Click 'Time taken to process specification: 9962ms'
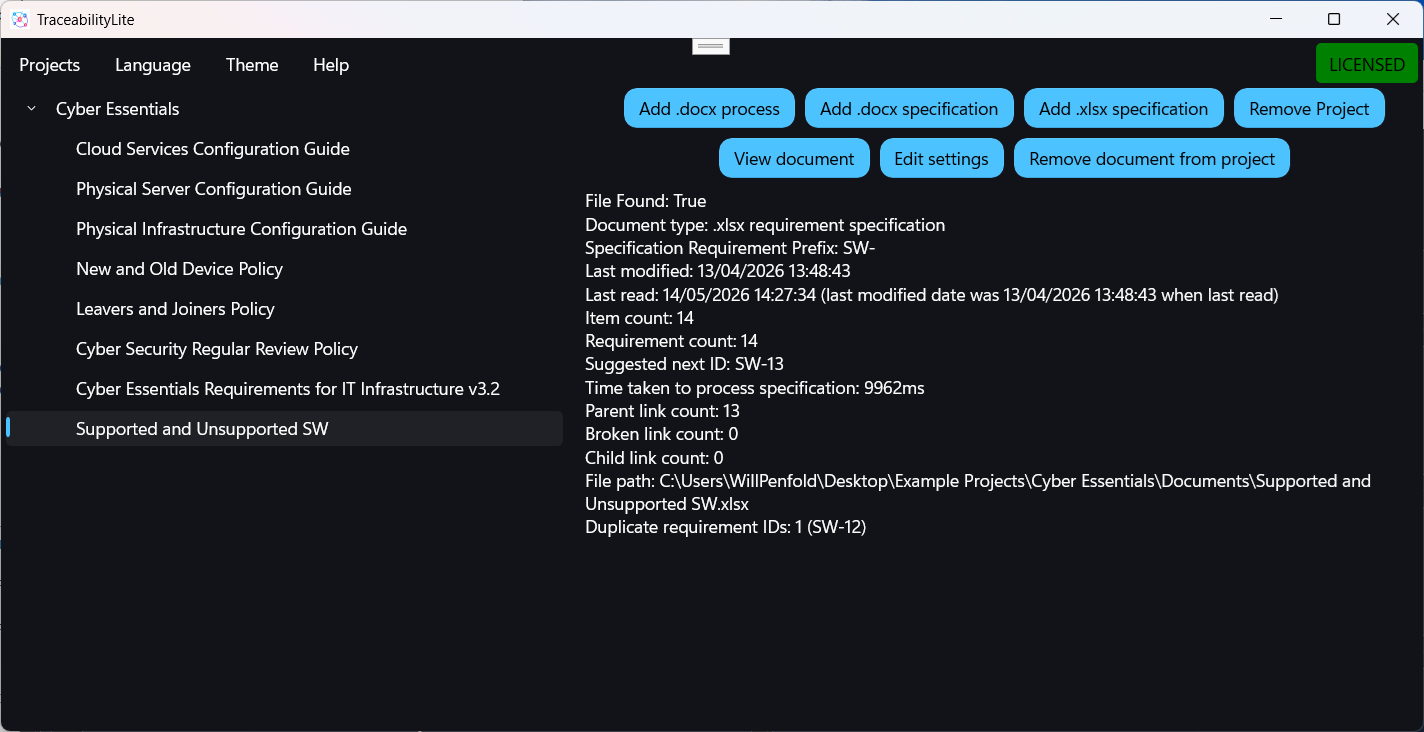 tap(755, 388)
